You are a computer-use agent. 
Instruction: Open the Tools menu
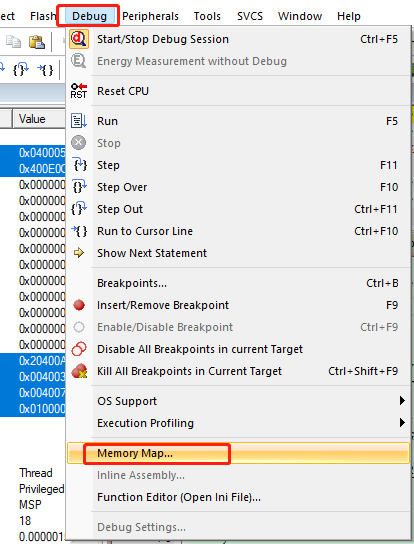tap(207, 16)
